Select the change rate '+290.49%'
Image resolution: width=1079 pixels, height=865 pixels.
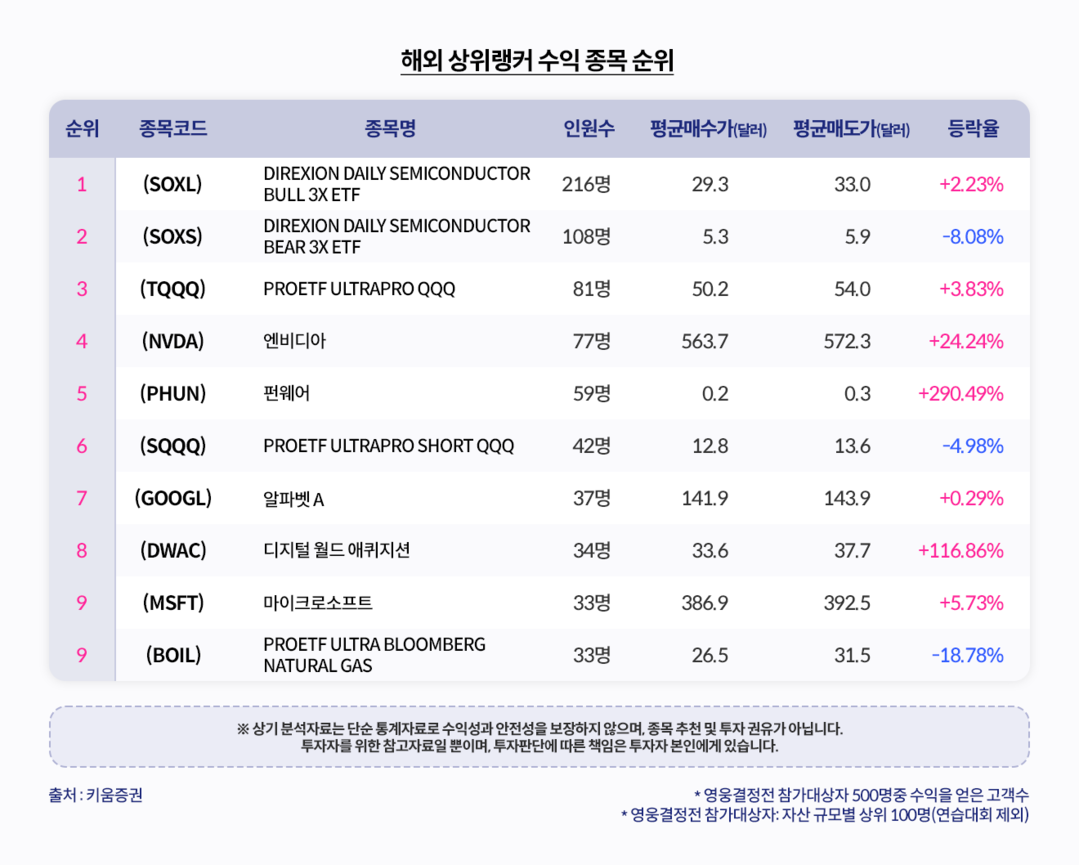click(x=961, y=394)
